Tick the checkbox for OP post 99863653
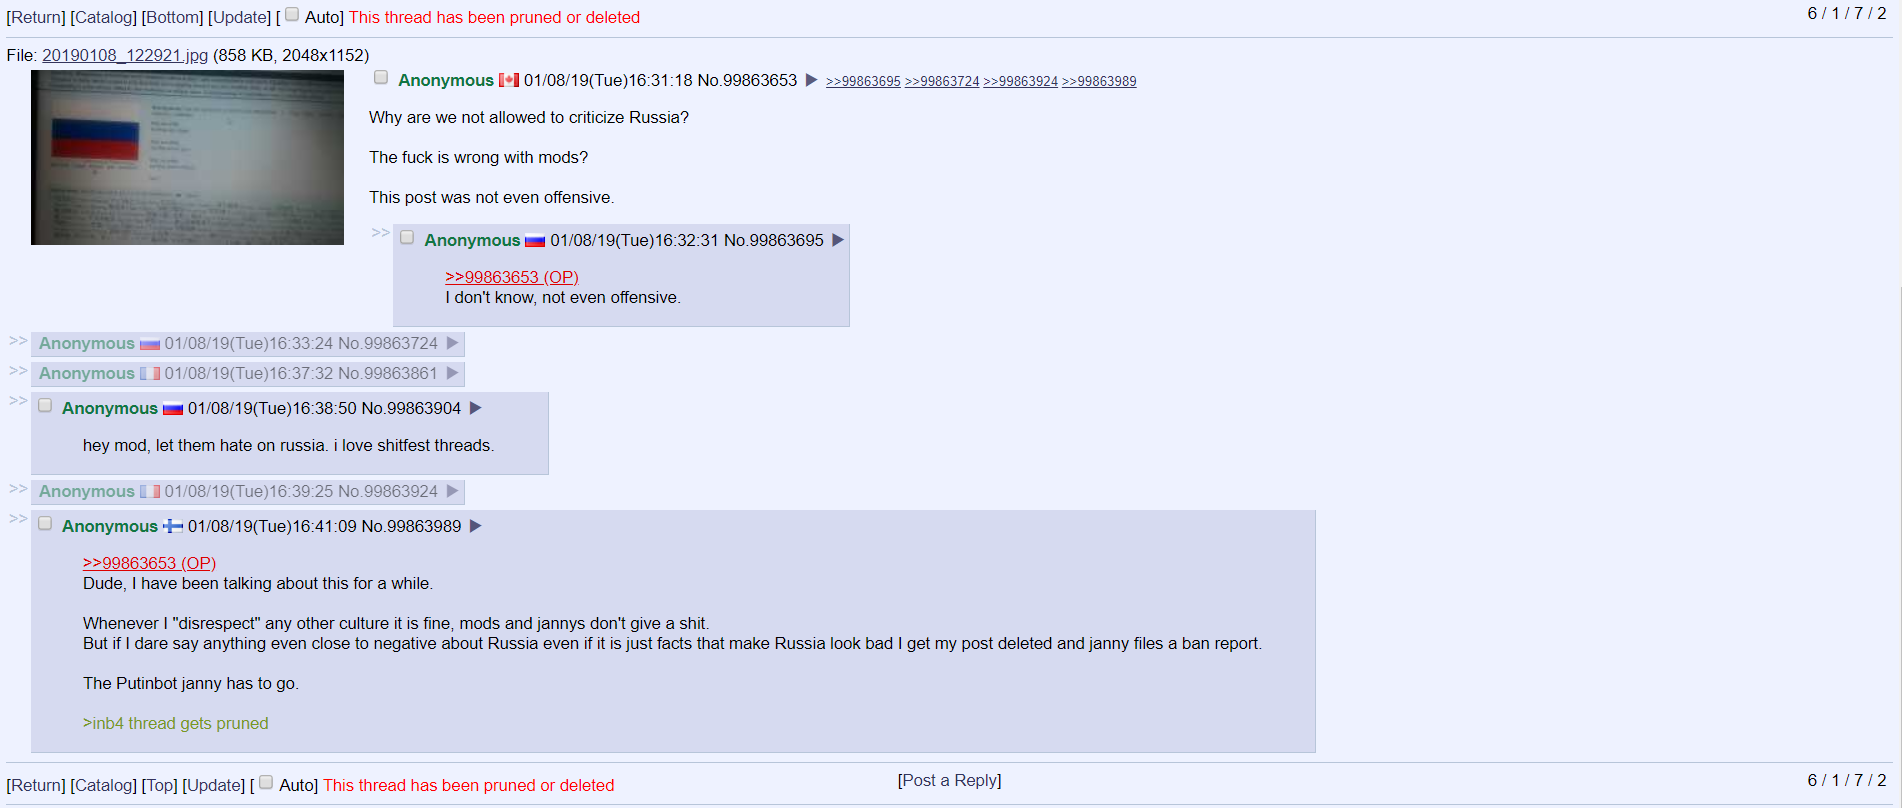This screenshot has height=808, width=1902. pyautogui.click(x=381, y=78)
